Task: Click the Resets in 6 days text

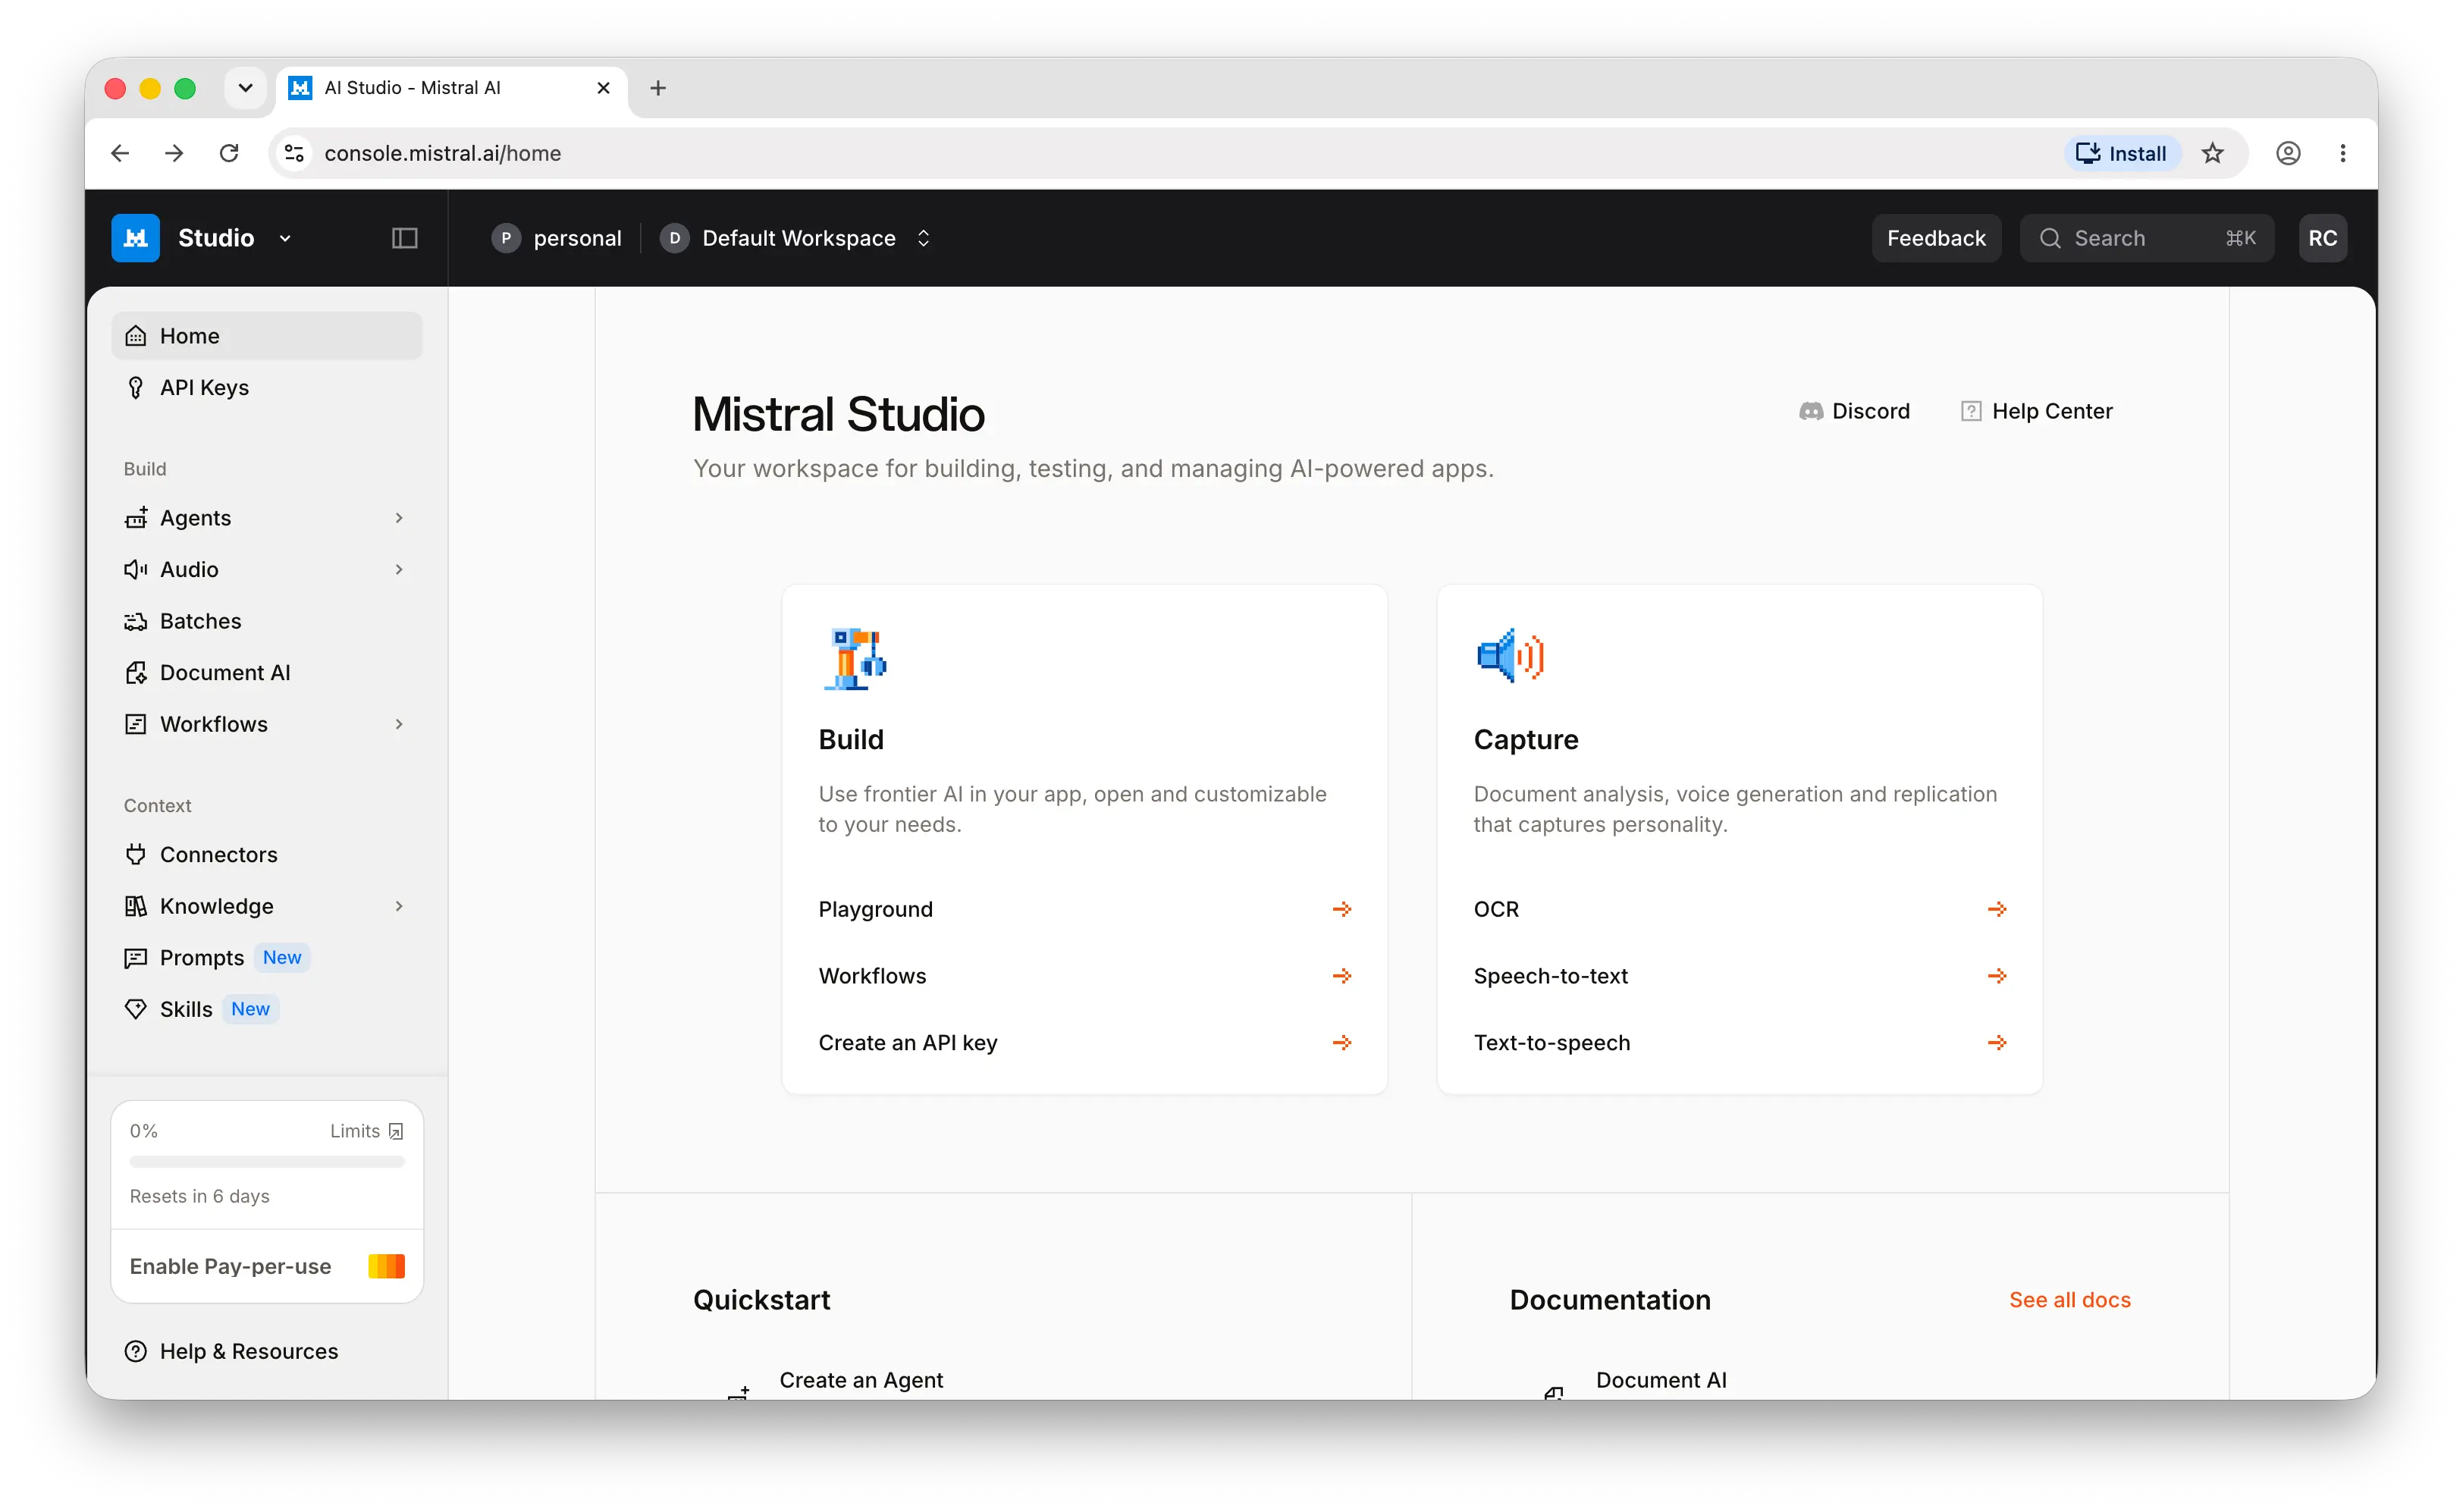Action: point(199,1196)
